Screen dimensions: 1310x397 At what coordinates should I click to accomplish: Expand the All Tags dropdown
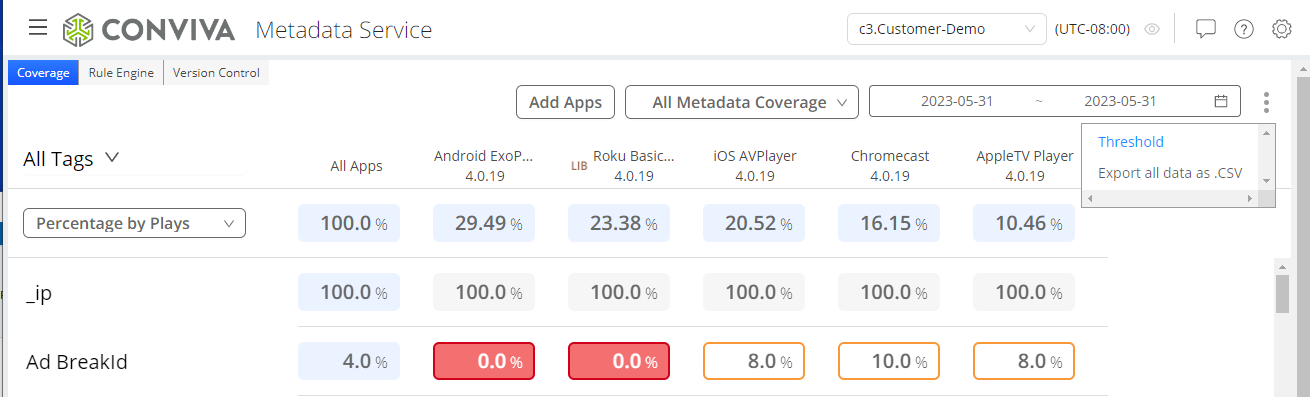pyautogui.click(x=71, y=158)
